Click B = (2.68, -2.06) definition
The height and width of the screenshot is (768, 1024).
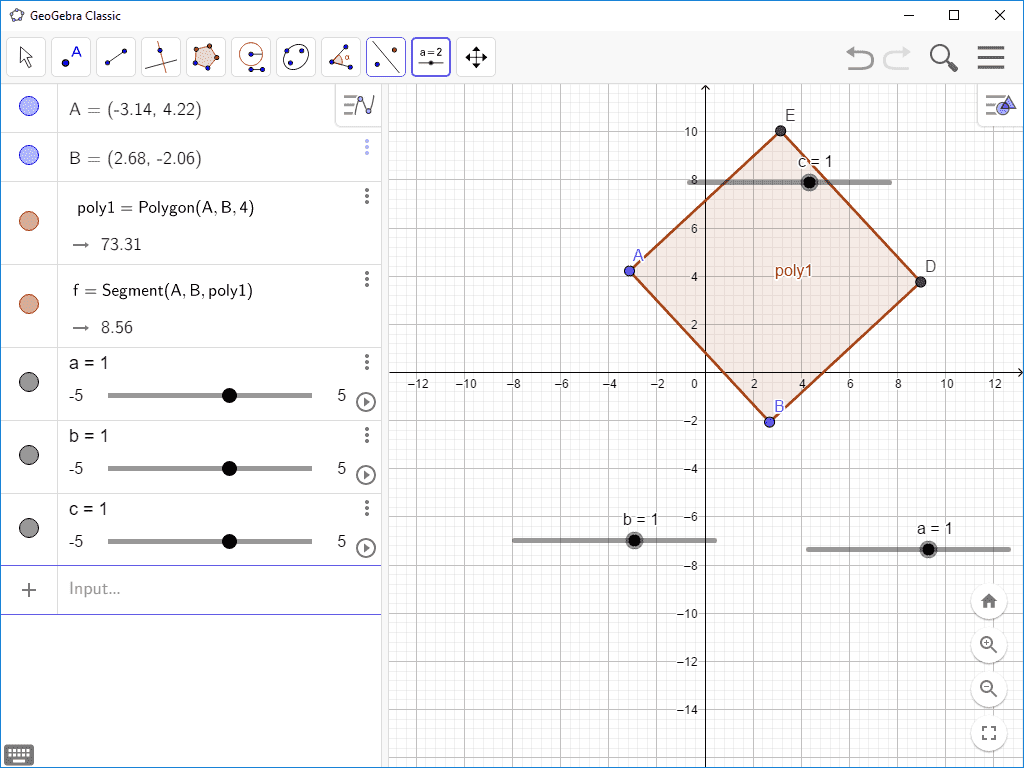[135, 159]
